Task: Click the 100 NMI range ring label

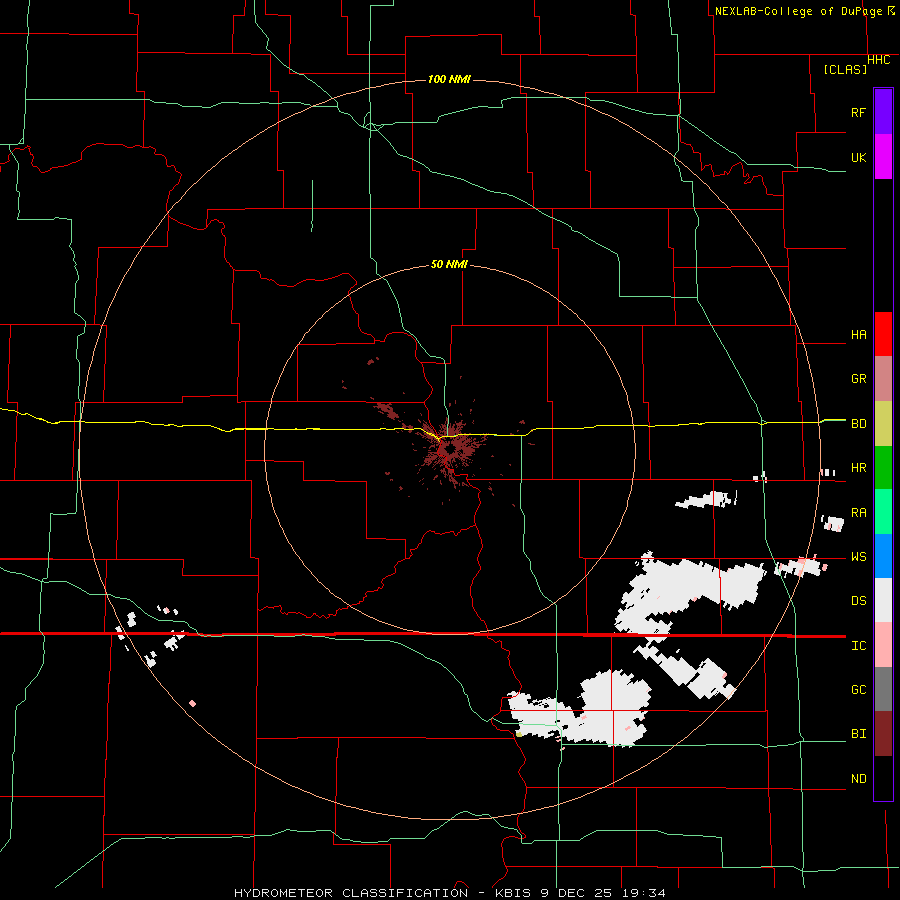Action: 449,79
